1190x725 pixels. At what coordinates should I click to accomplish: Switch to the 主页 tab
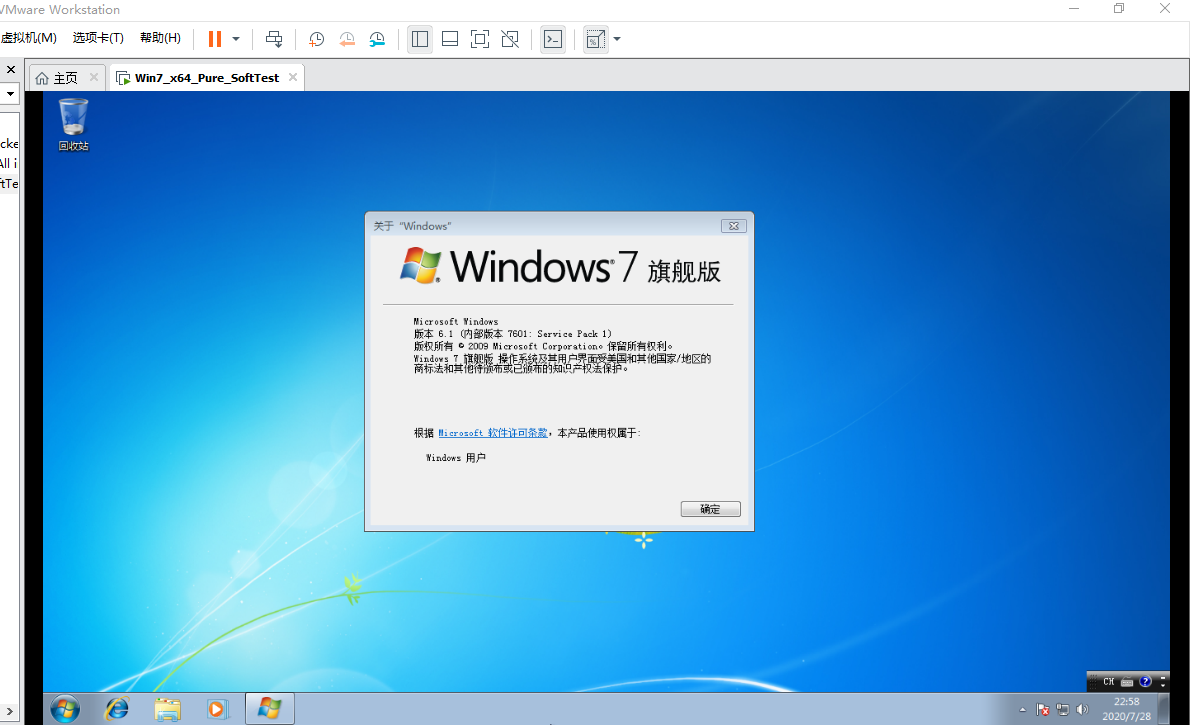(x=58, y=76)
